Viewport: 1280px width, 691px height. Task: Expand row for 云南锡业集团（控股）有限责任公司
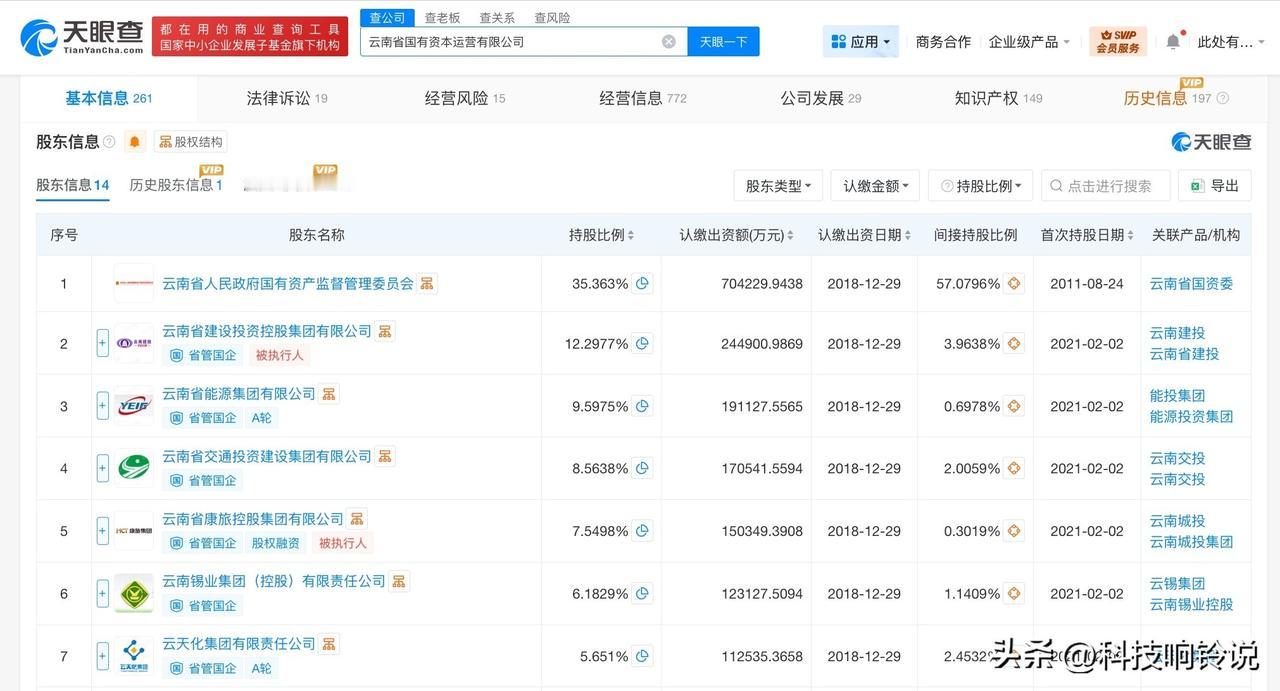pos(102,594)
